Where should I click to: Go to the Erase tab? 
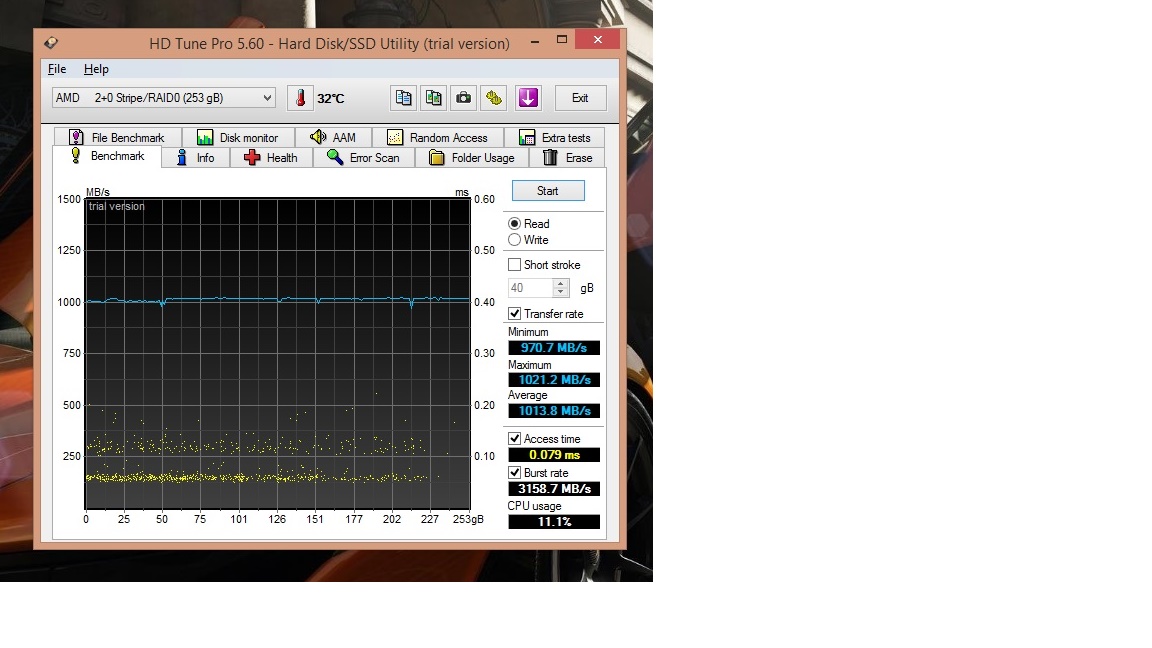point(567,158)
